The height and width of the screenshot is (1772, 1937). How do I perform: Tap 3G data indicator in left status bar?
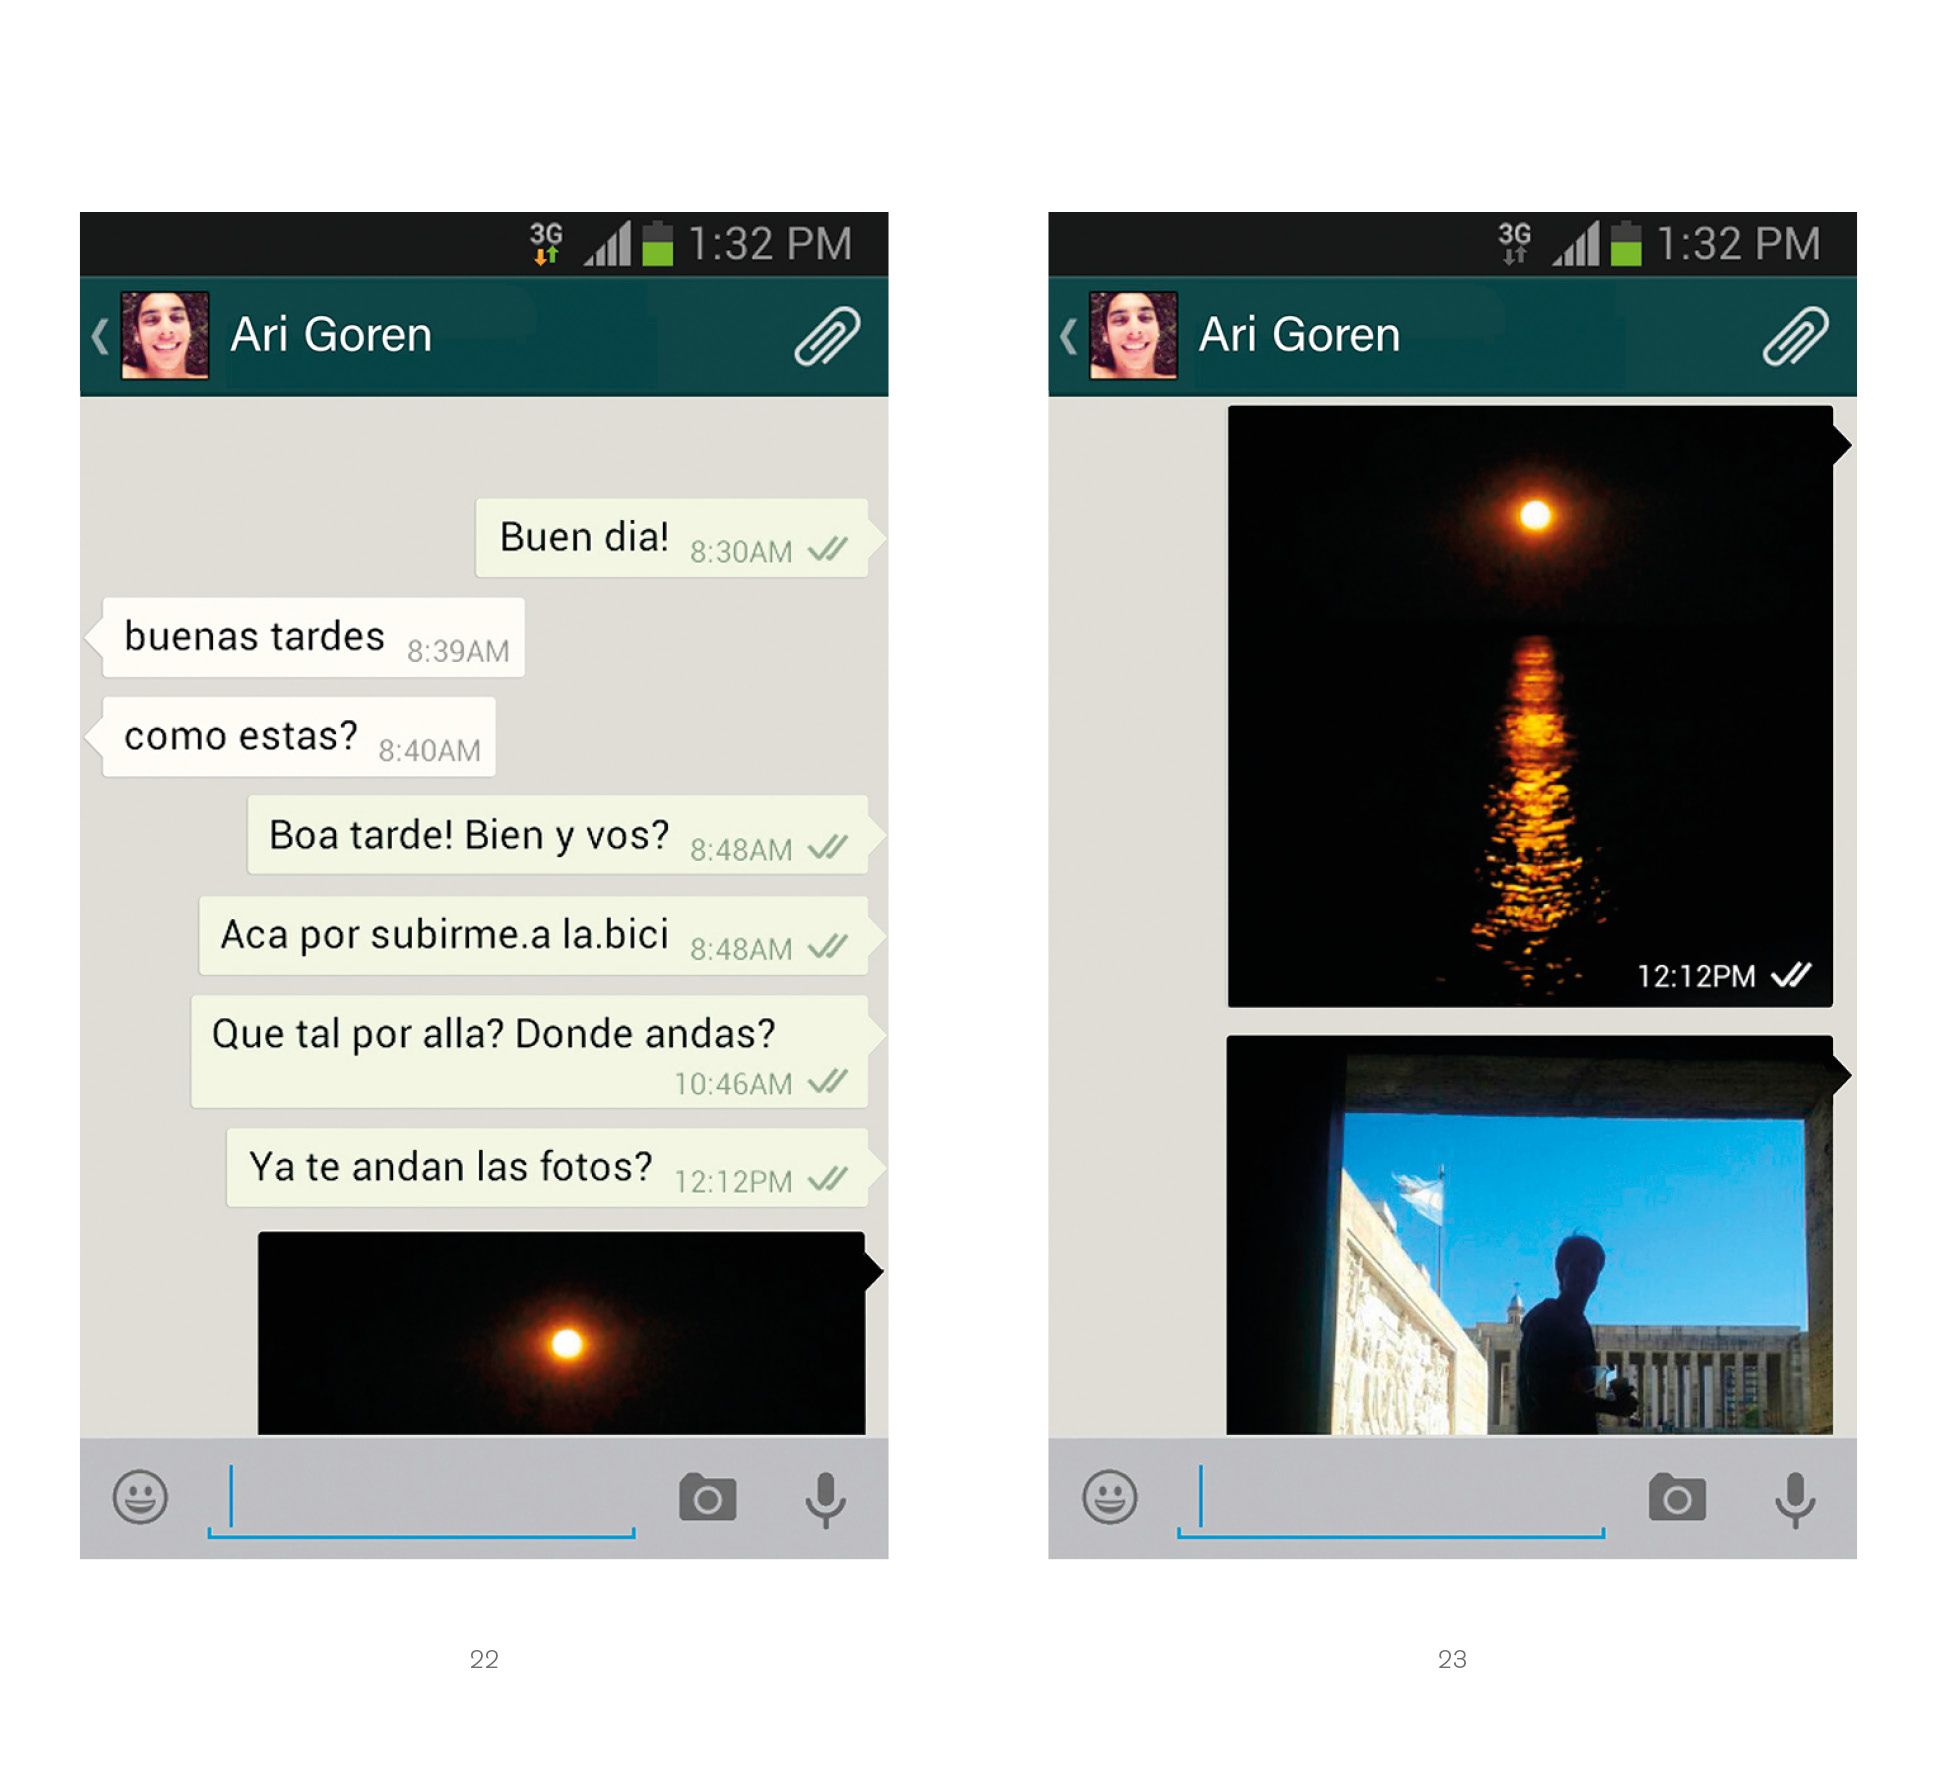point(546,243)
